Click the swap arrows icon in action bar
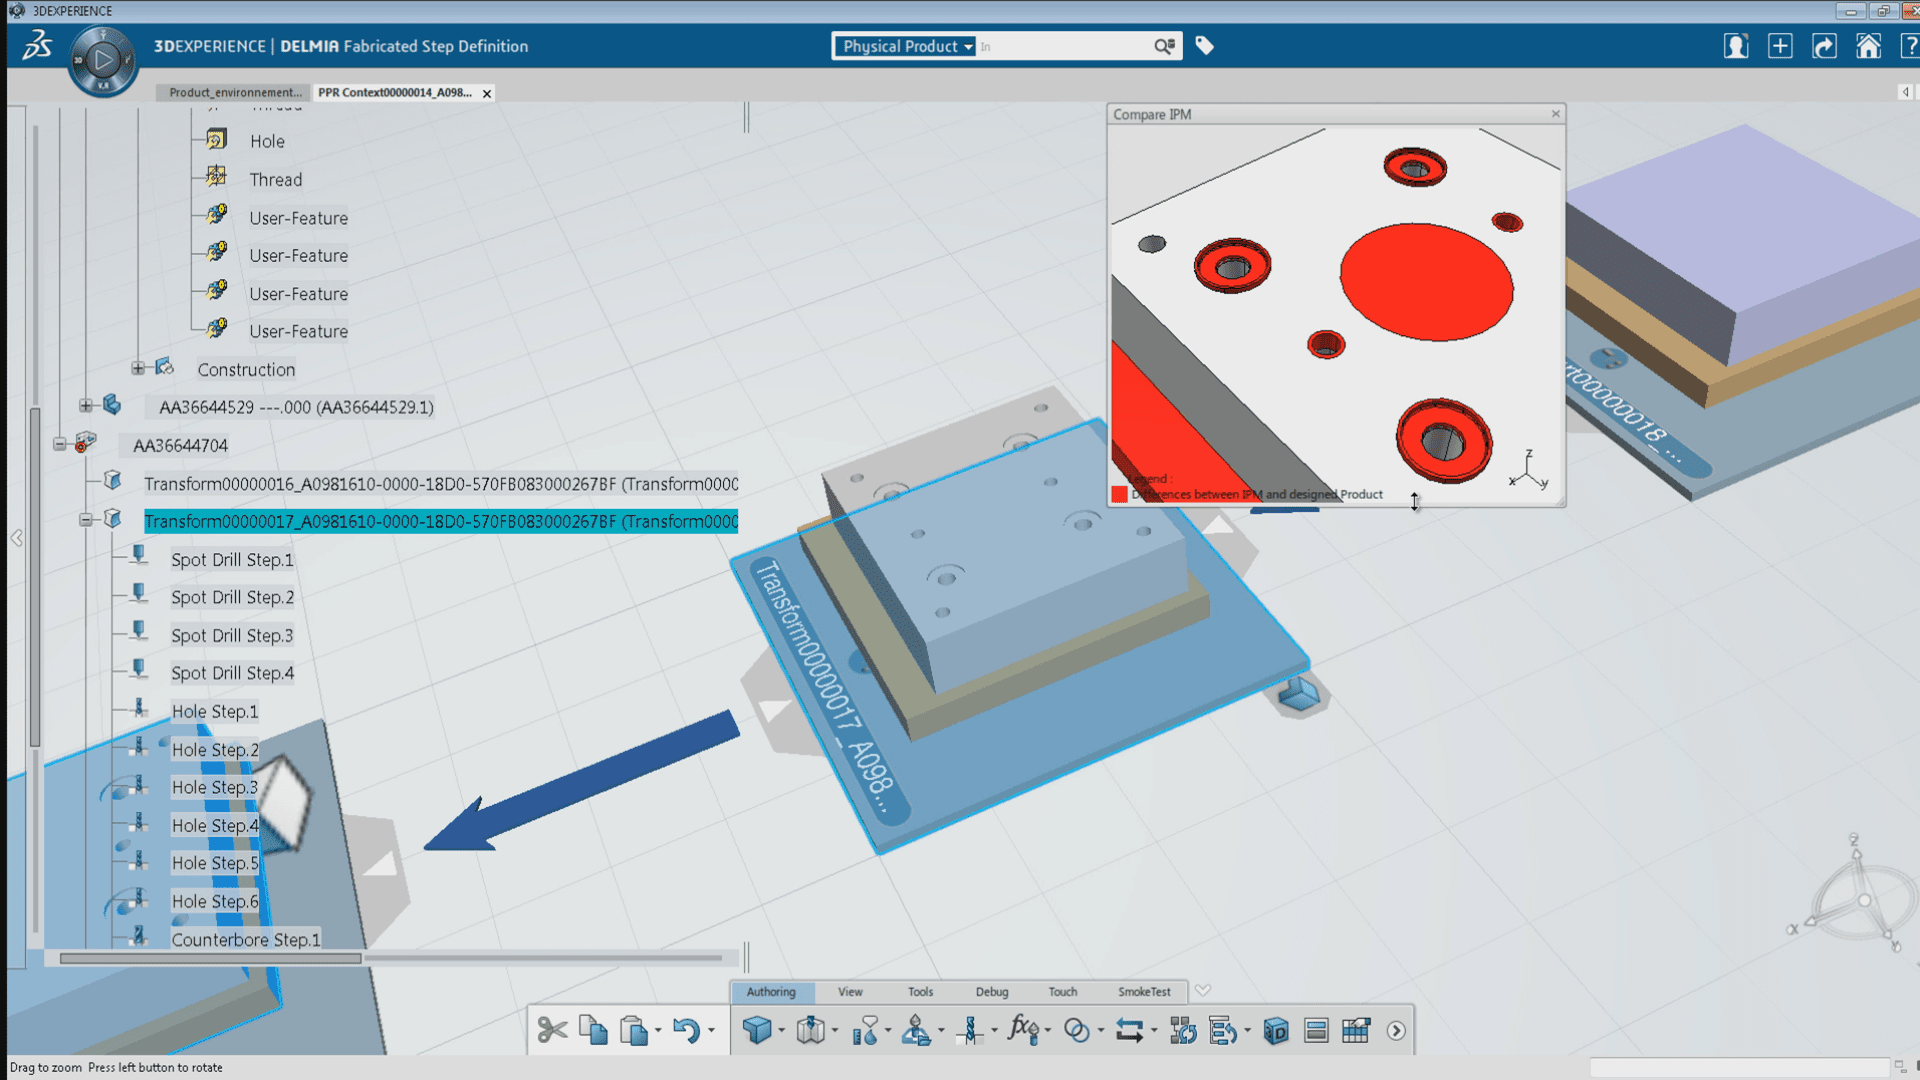Screen dimensions: 1920x1080 (1130, 1030)
